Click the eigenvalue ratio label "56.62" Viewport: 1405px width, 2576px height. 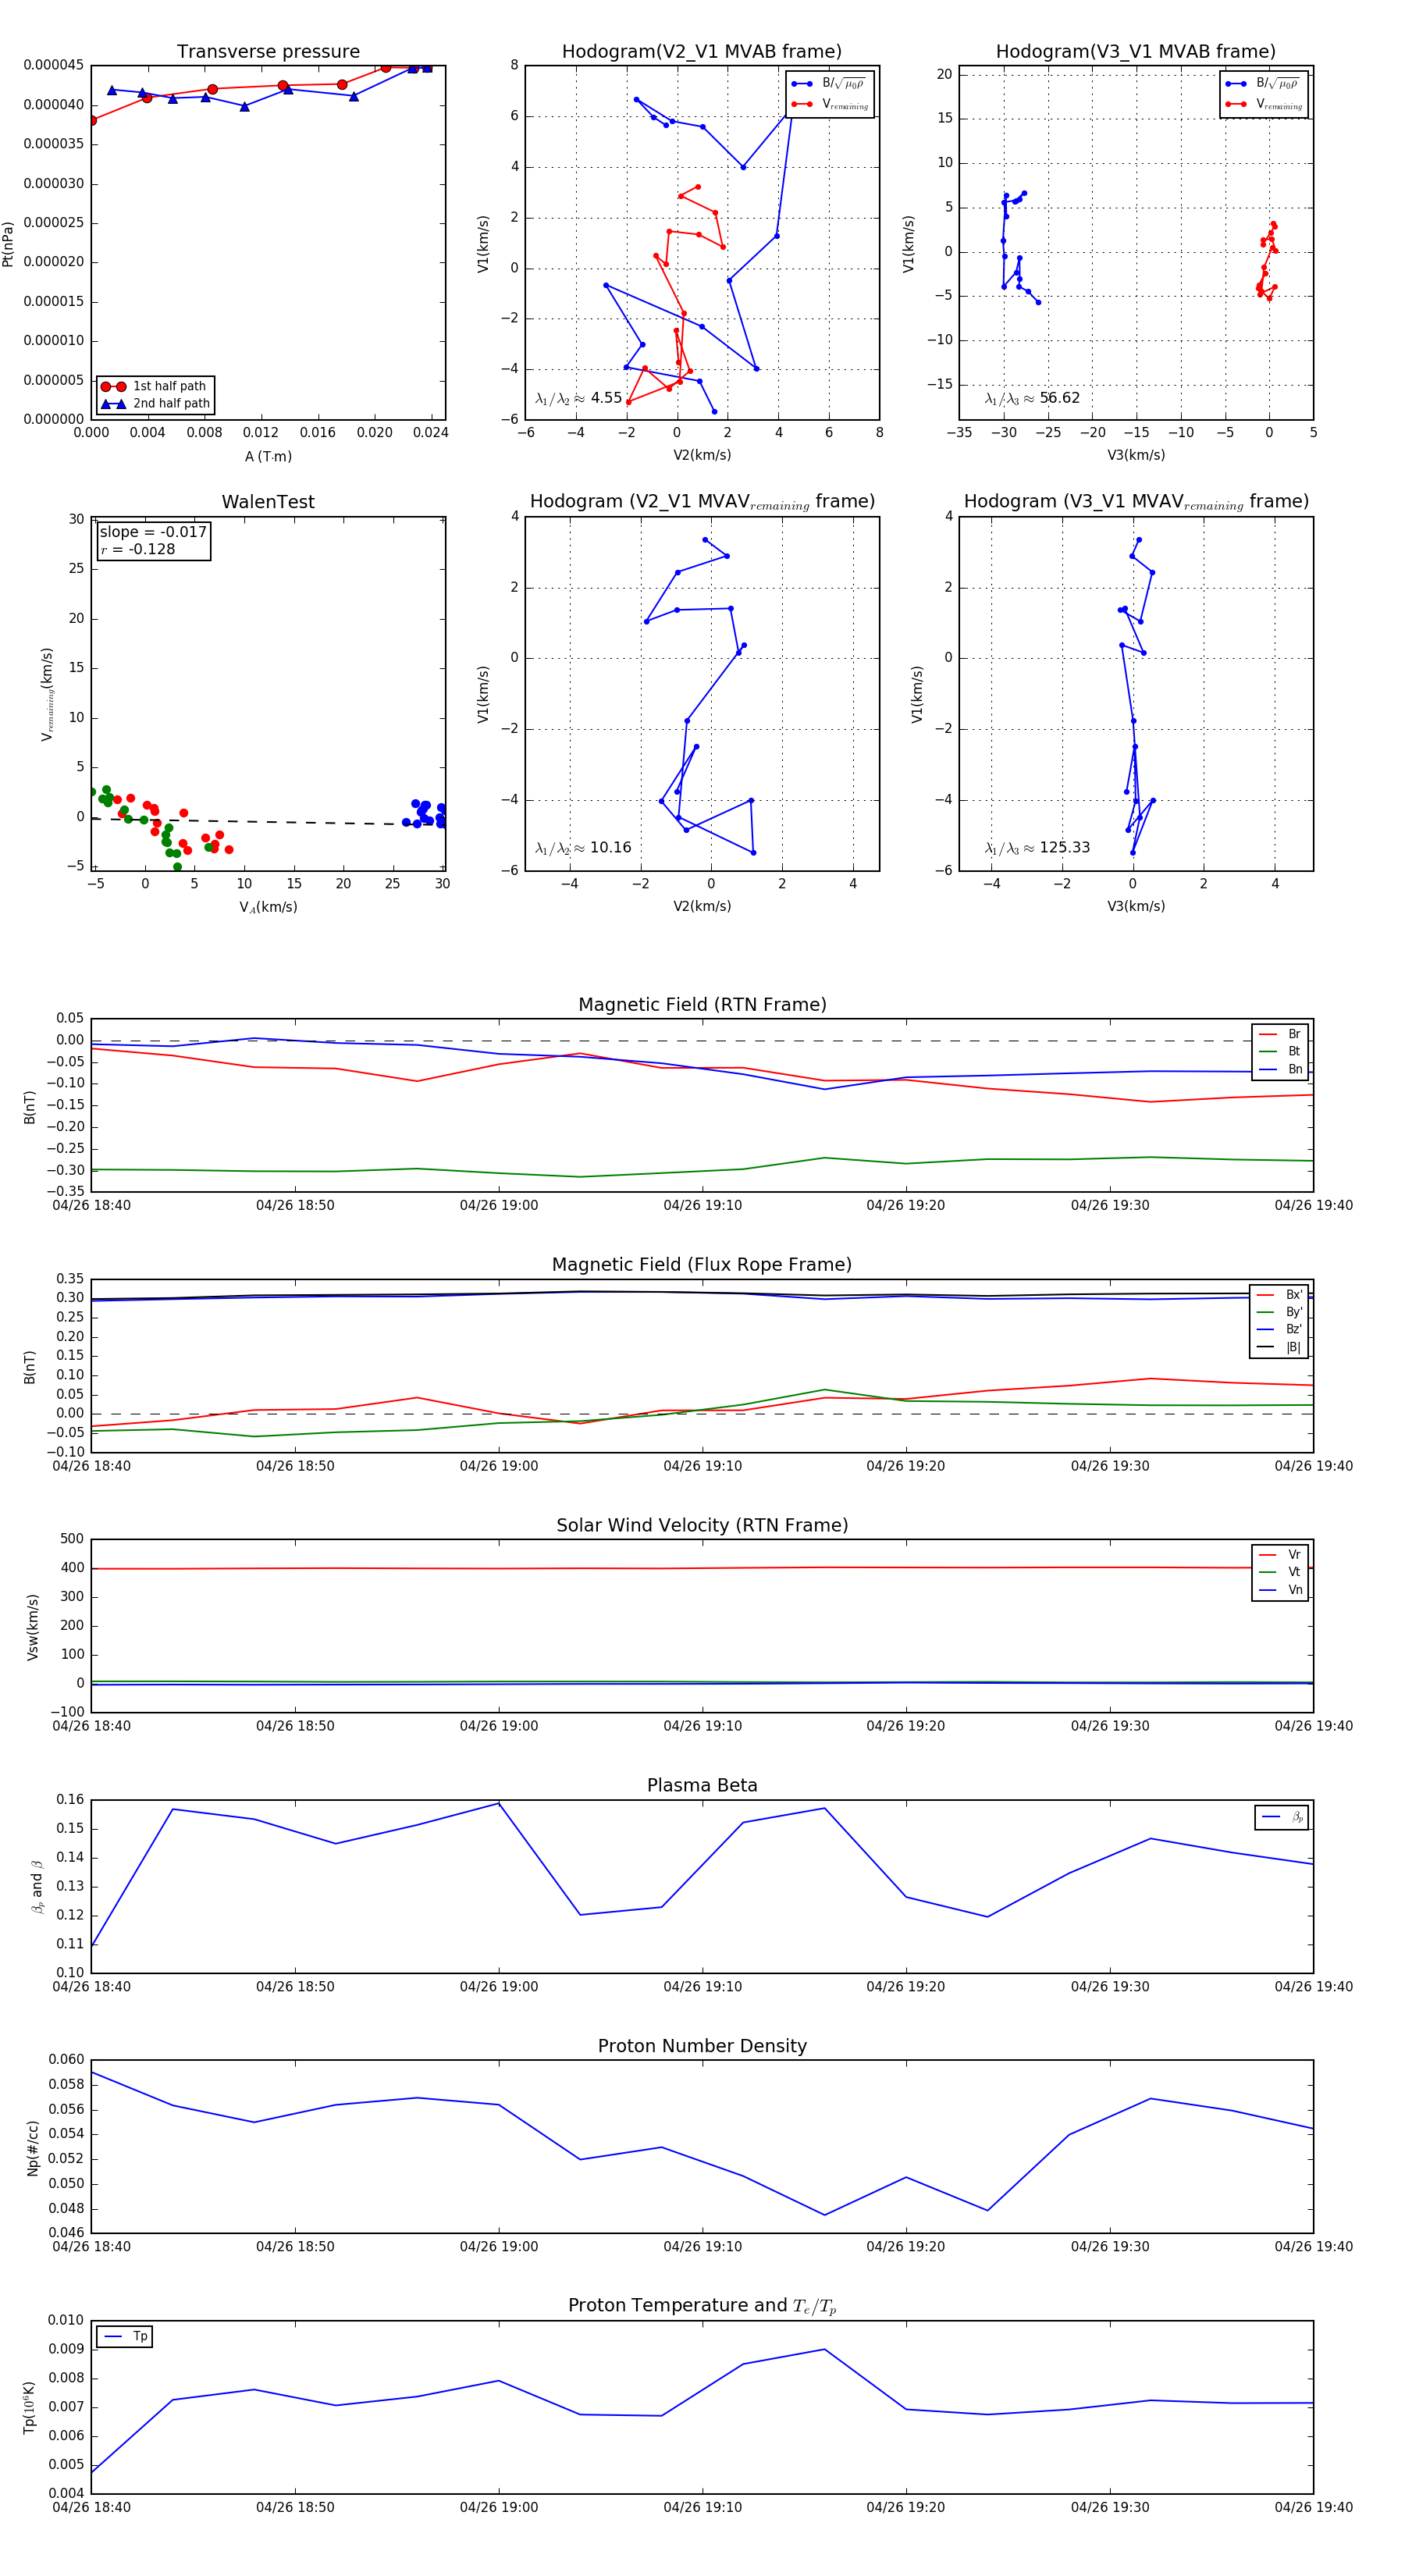1032,398
